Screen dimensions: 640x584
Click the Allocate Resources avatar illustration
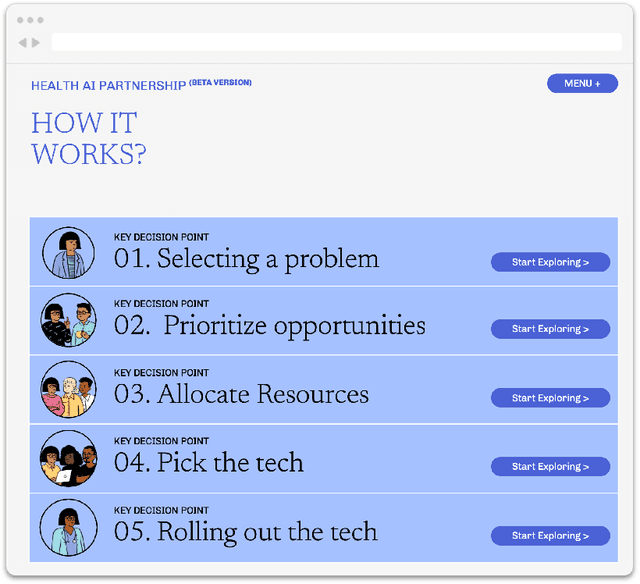click(68, 389)
